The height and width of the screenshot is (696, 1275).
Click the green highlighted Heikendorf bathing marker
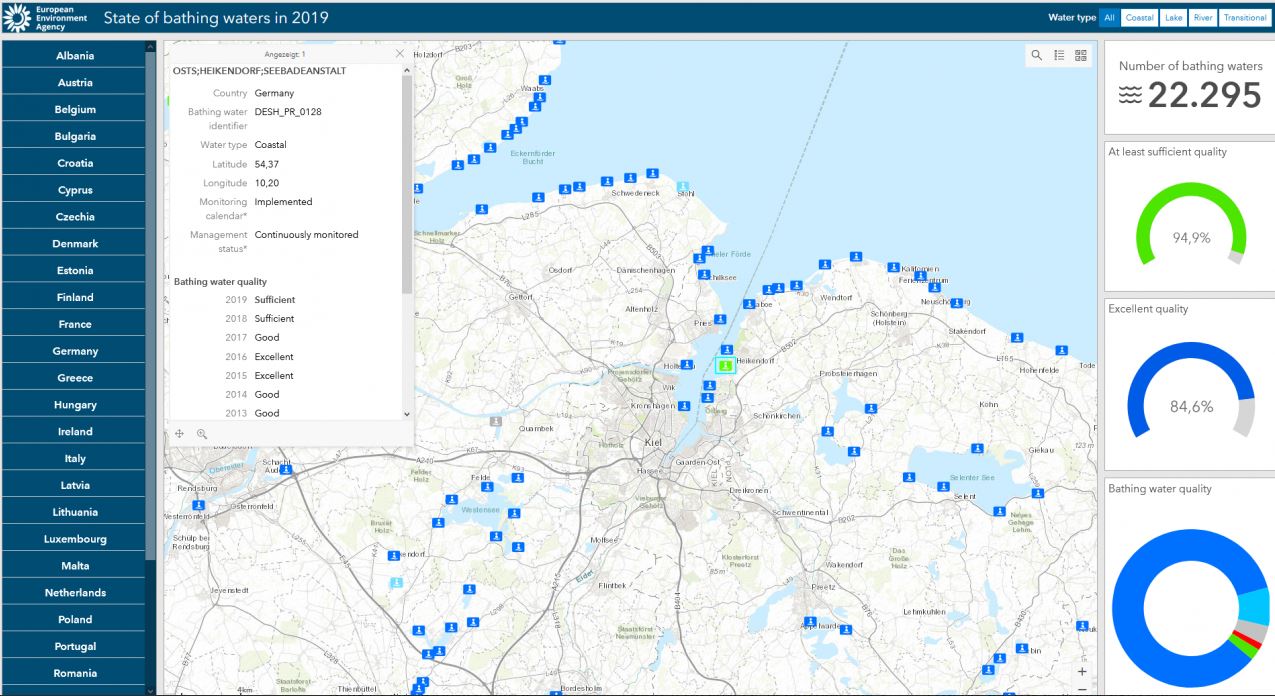(x=725, y=366)
